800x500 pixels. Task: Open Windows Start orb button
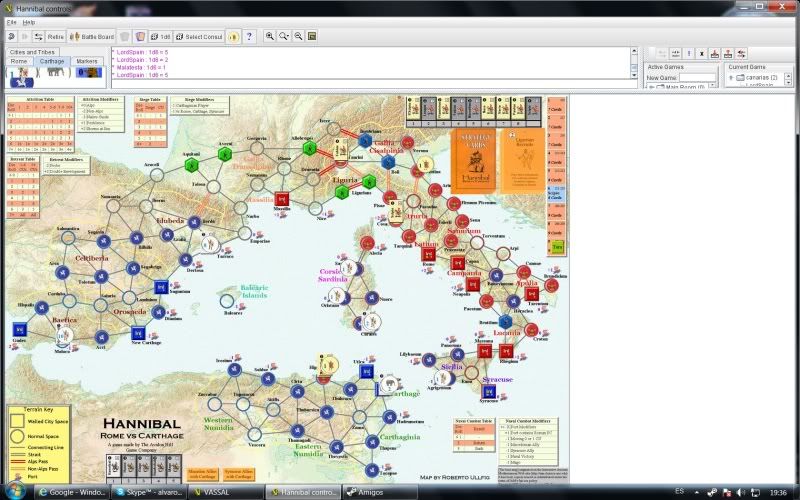[x=15, y=490]
